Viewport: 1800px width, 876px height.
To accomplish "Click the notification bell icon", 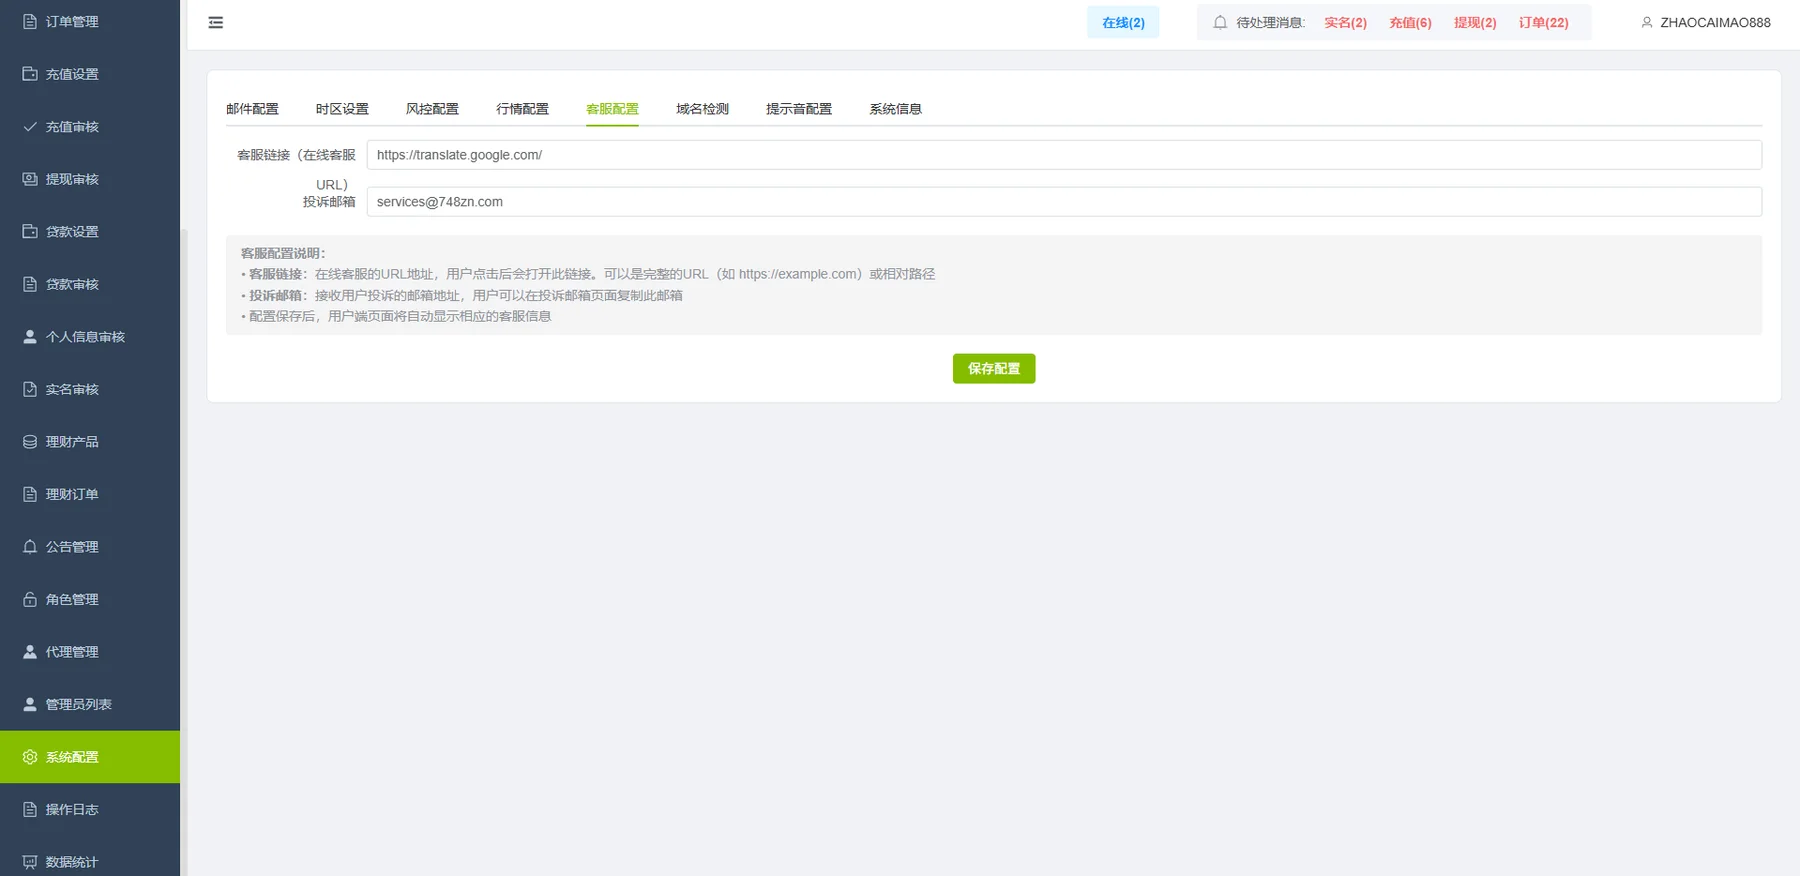I will (1220, 22).
